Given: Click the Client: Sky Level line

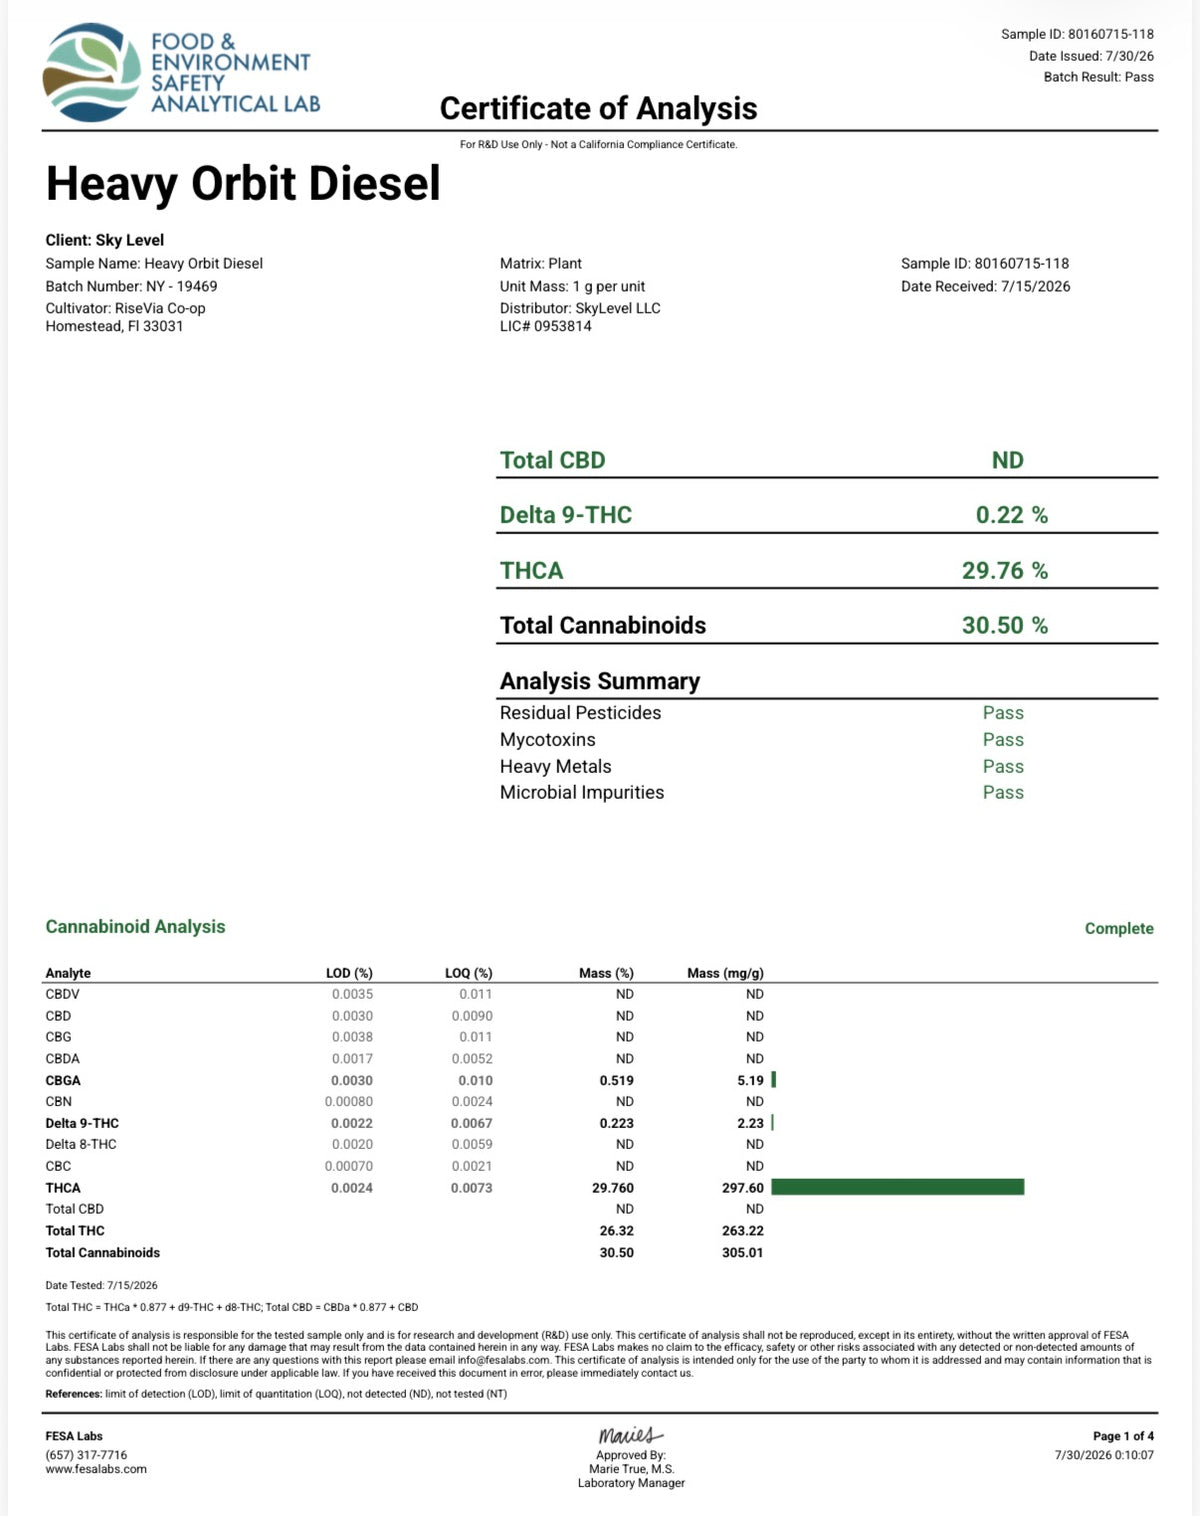Looking at the screenshot, I should click(x=105, y=240).
